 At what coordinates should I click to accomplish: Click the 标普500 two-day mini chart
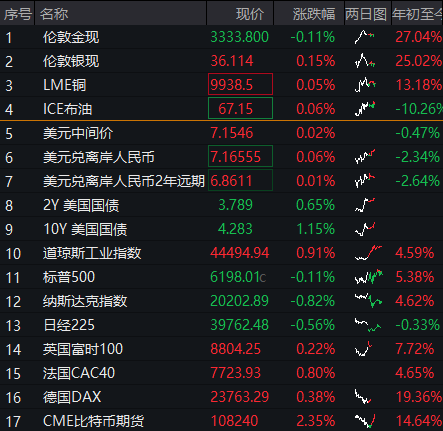[368, 277]
